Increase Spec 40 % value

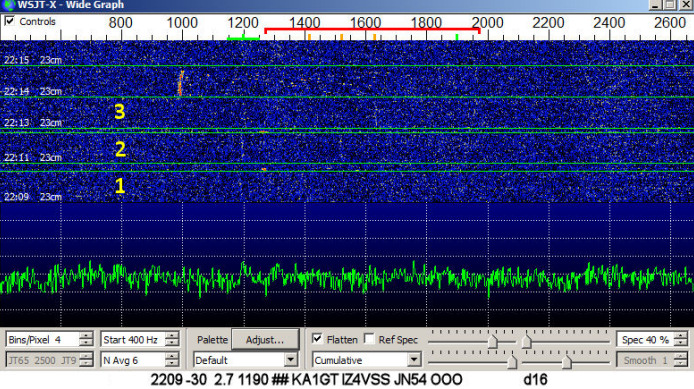click(x=680, y=336)
